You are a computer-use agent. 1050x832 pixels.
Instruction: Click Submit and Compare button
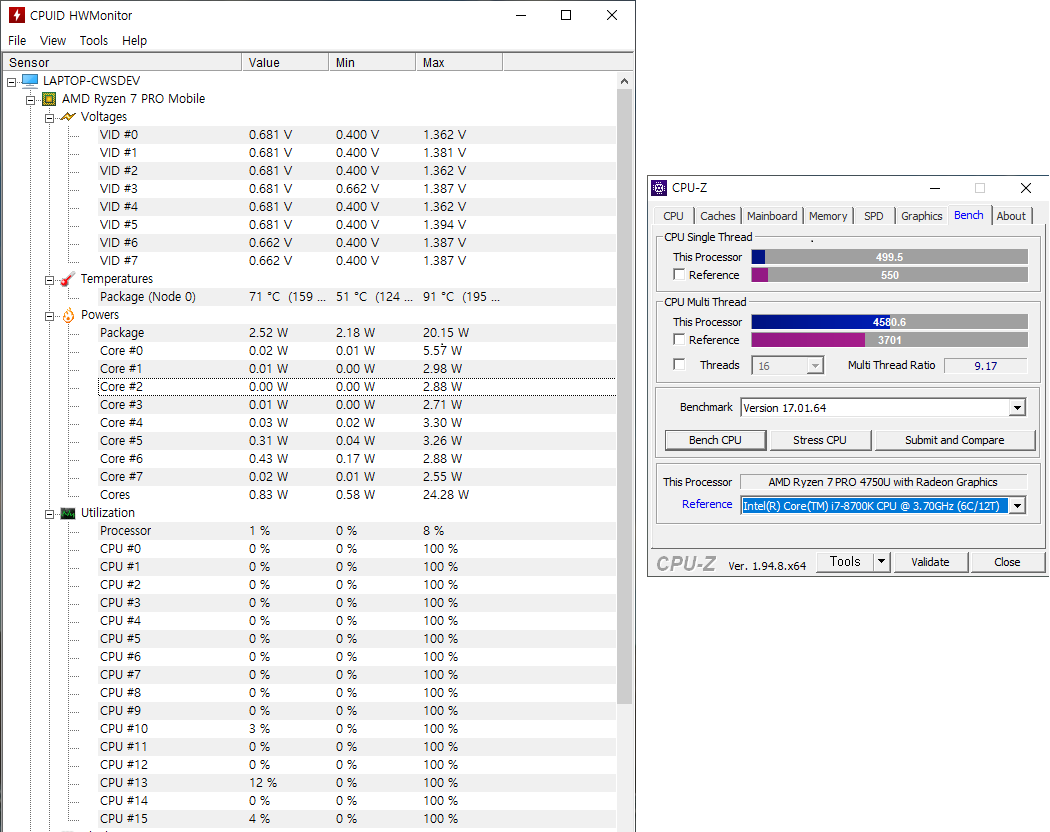954,440
